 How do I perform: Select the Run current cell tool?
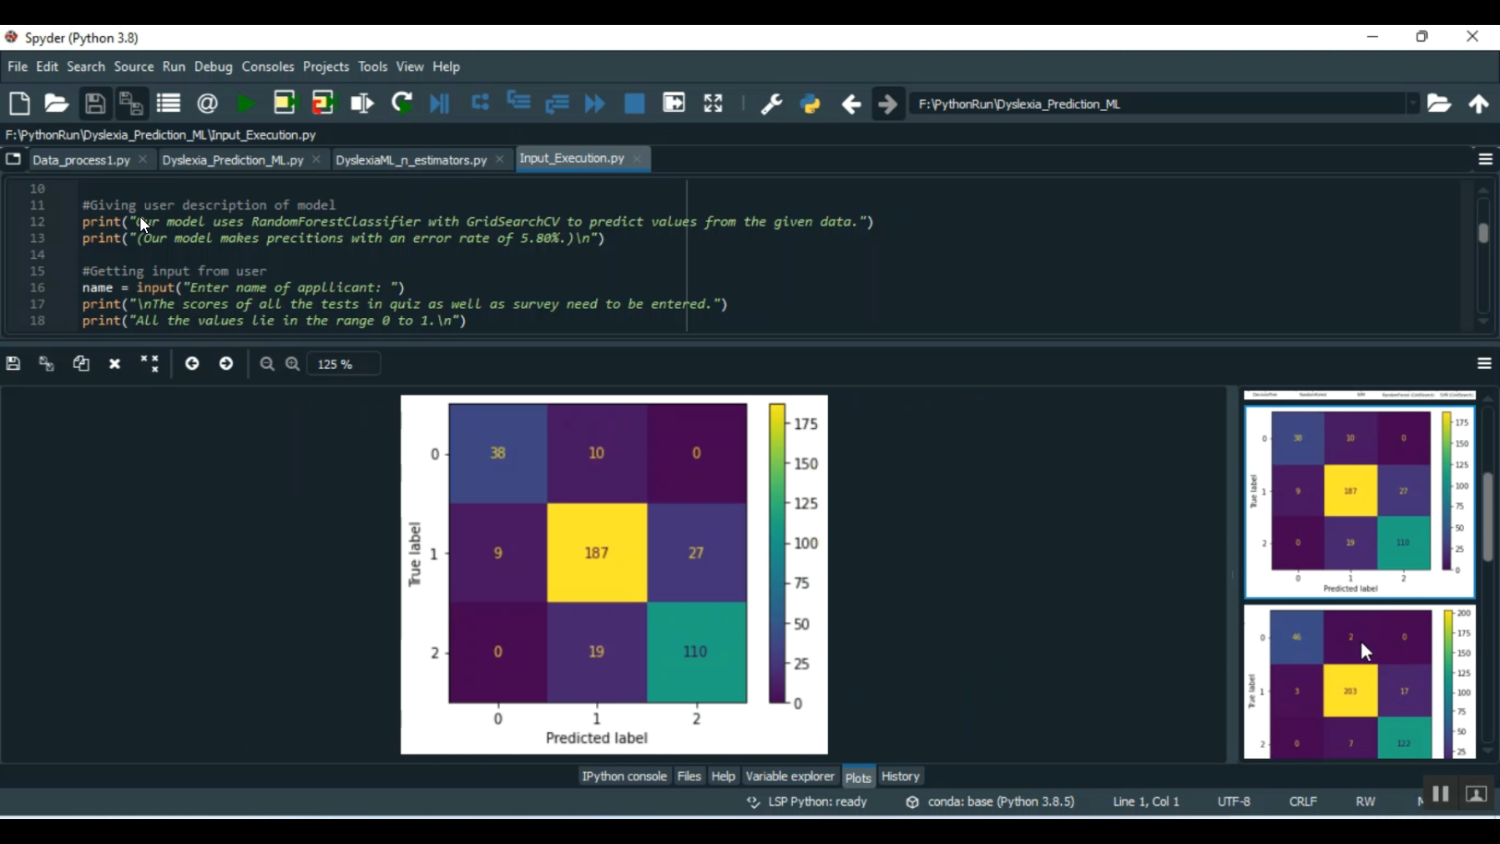284,103
